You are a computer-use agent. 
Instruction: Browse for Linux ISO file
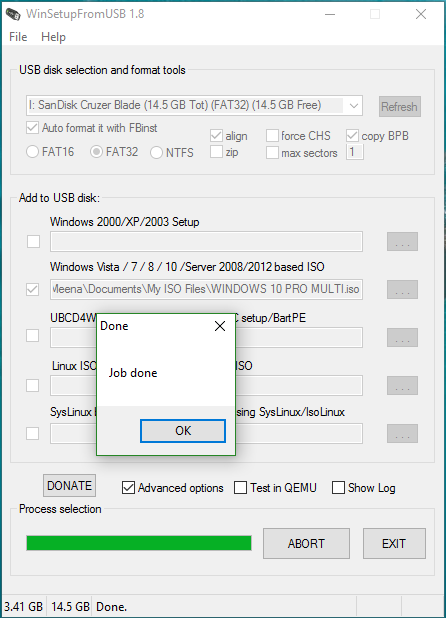coord(402,385)
